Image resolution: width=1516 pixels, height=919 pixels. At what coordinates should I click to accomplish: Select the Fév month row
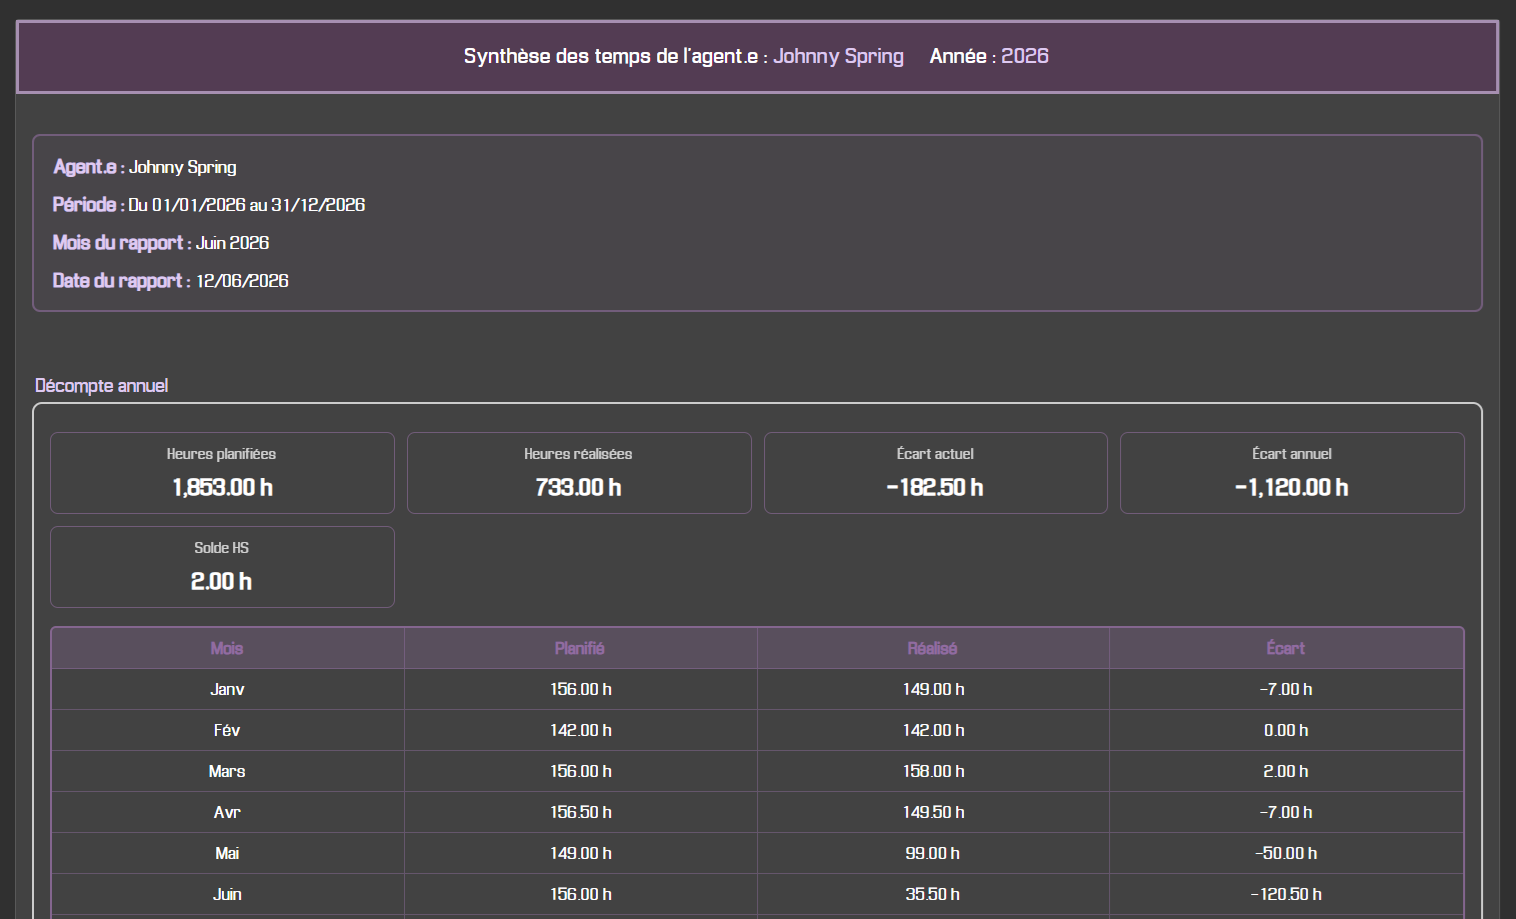click(x=757, y=730)
